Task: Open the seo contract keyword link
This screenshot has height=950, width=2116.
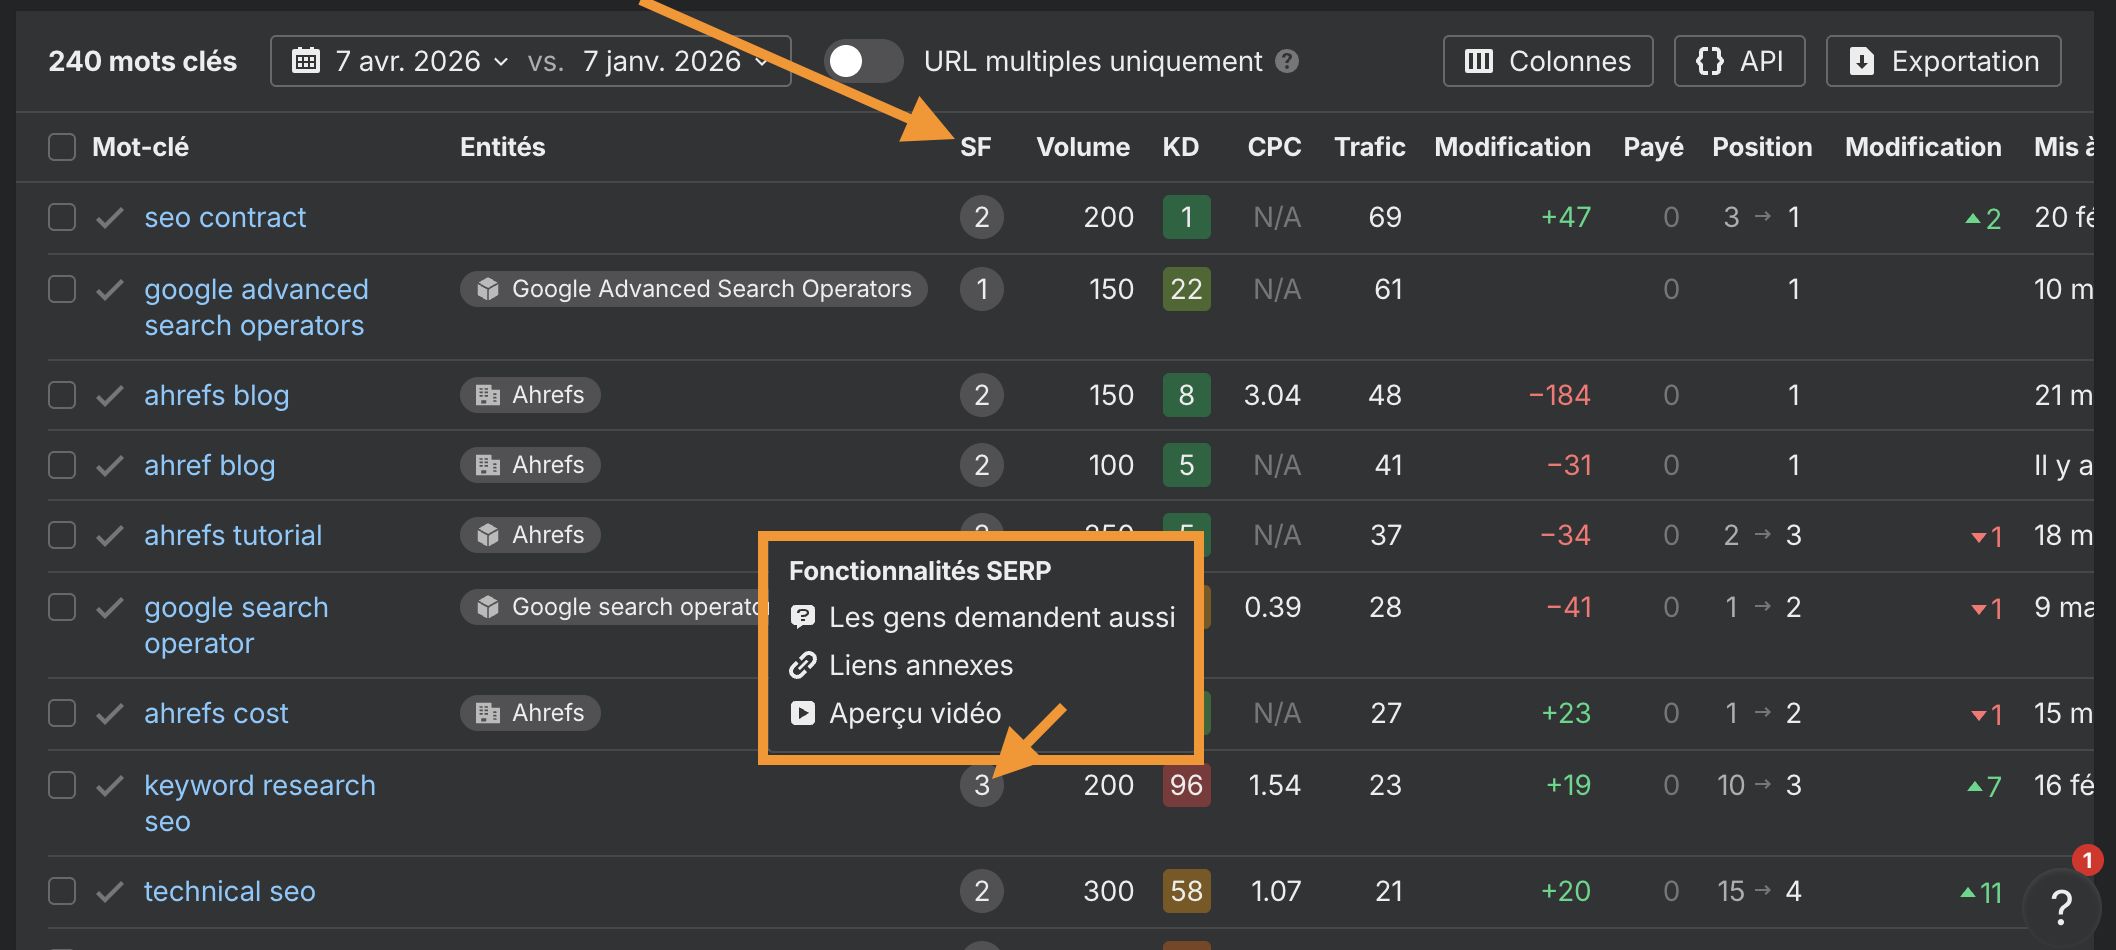Action: (x=224, y=217)
